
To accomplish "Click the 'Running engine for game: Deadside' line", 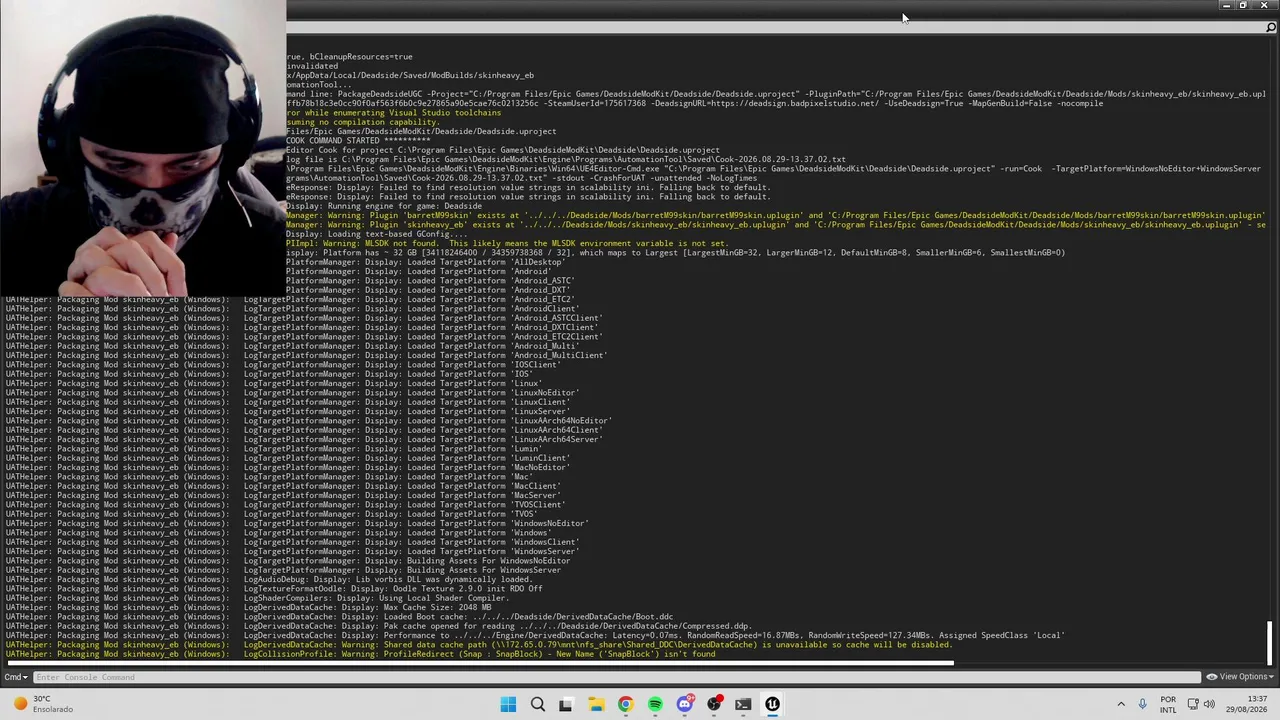I will click(384, 206).
